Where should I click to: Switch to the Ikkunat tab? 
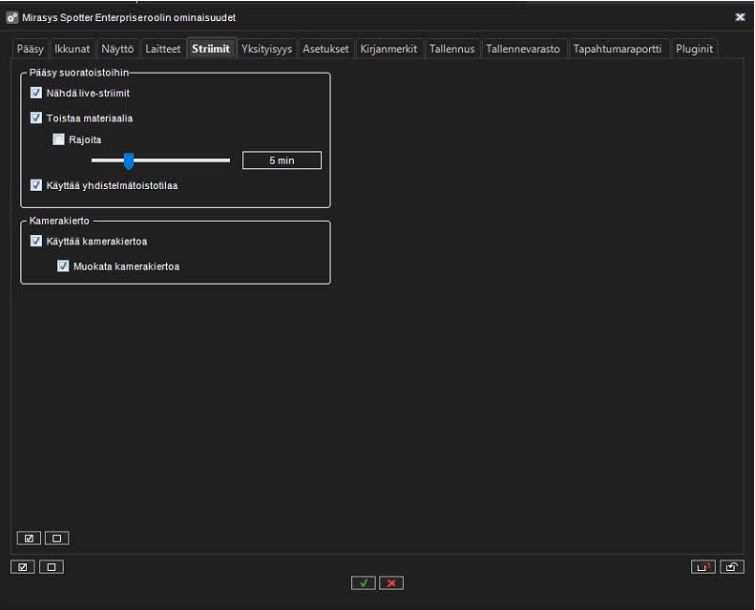pyautogui.click(x=72, y=49)
